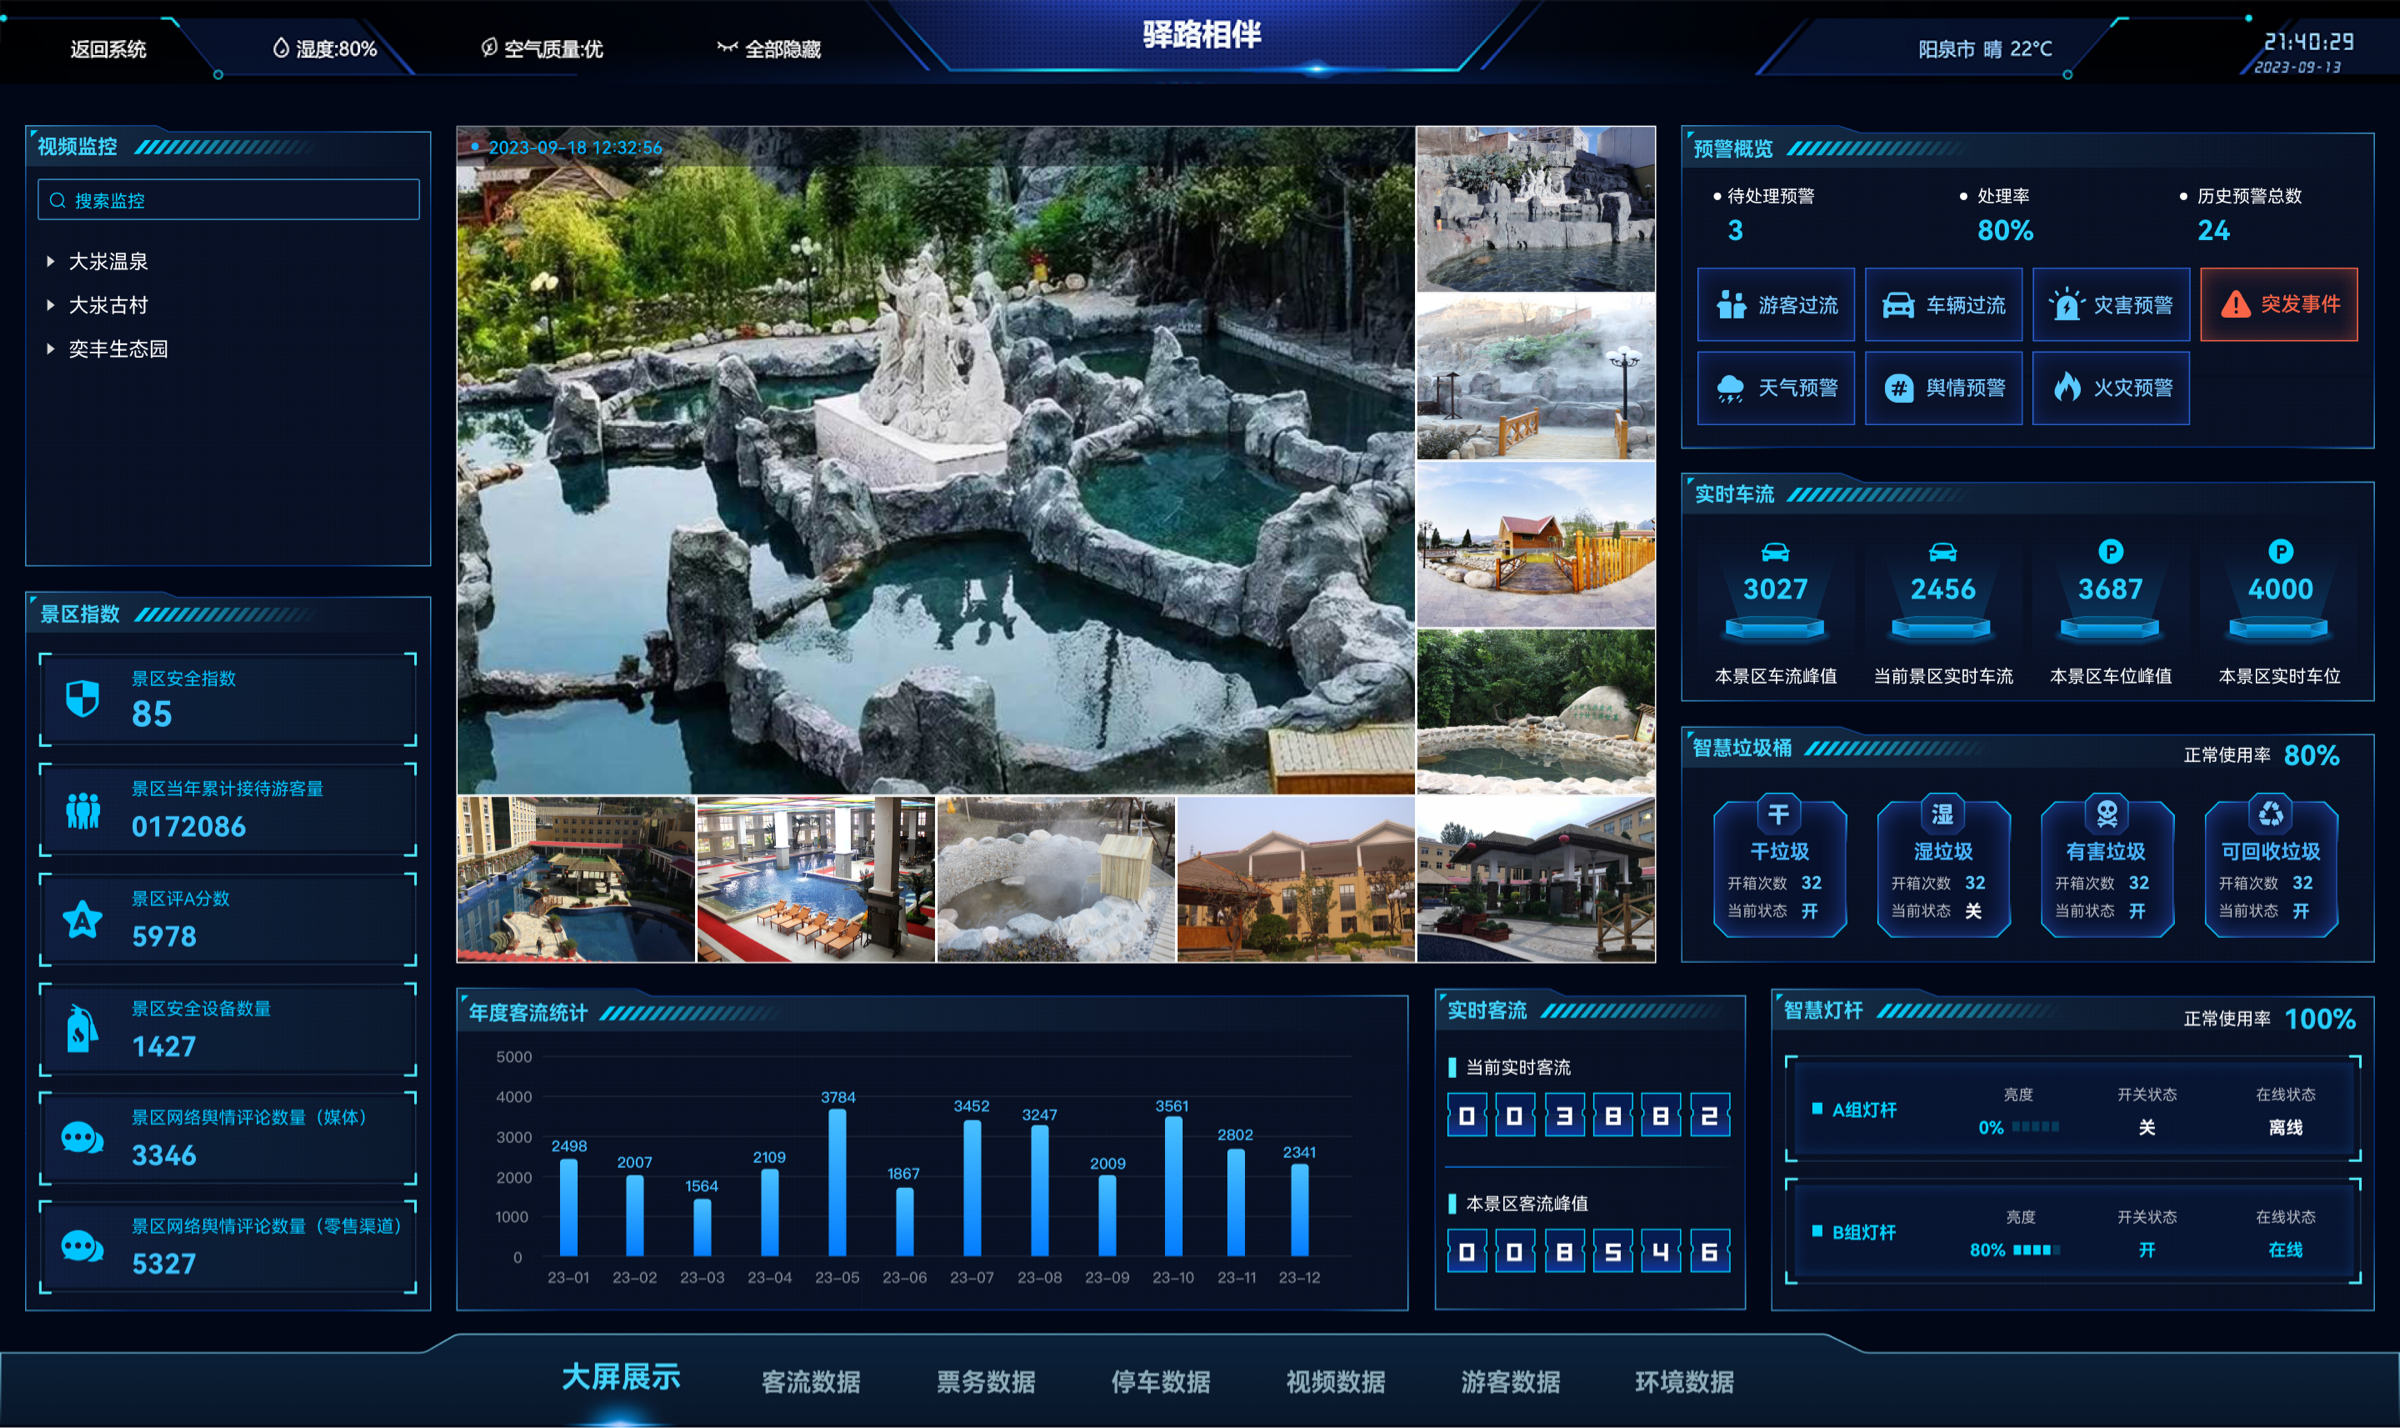Click the scenic safety index shield icon

[x=83, y=698]
